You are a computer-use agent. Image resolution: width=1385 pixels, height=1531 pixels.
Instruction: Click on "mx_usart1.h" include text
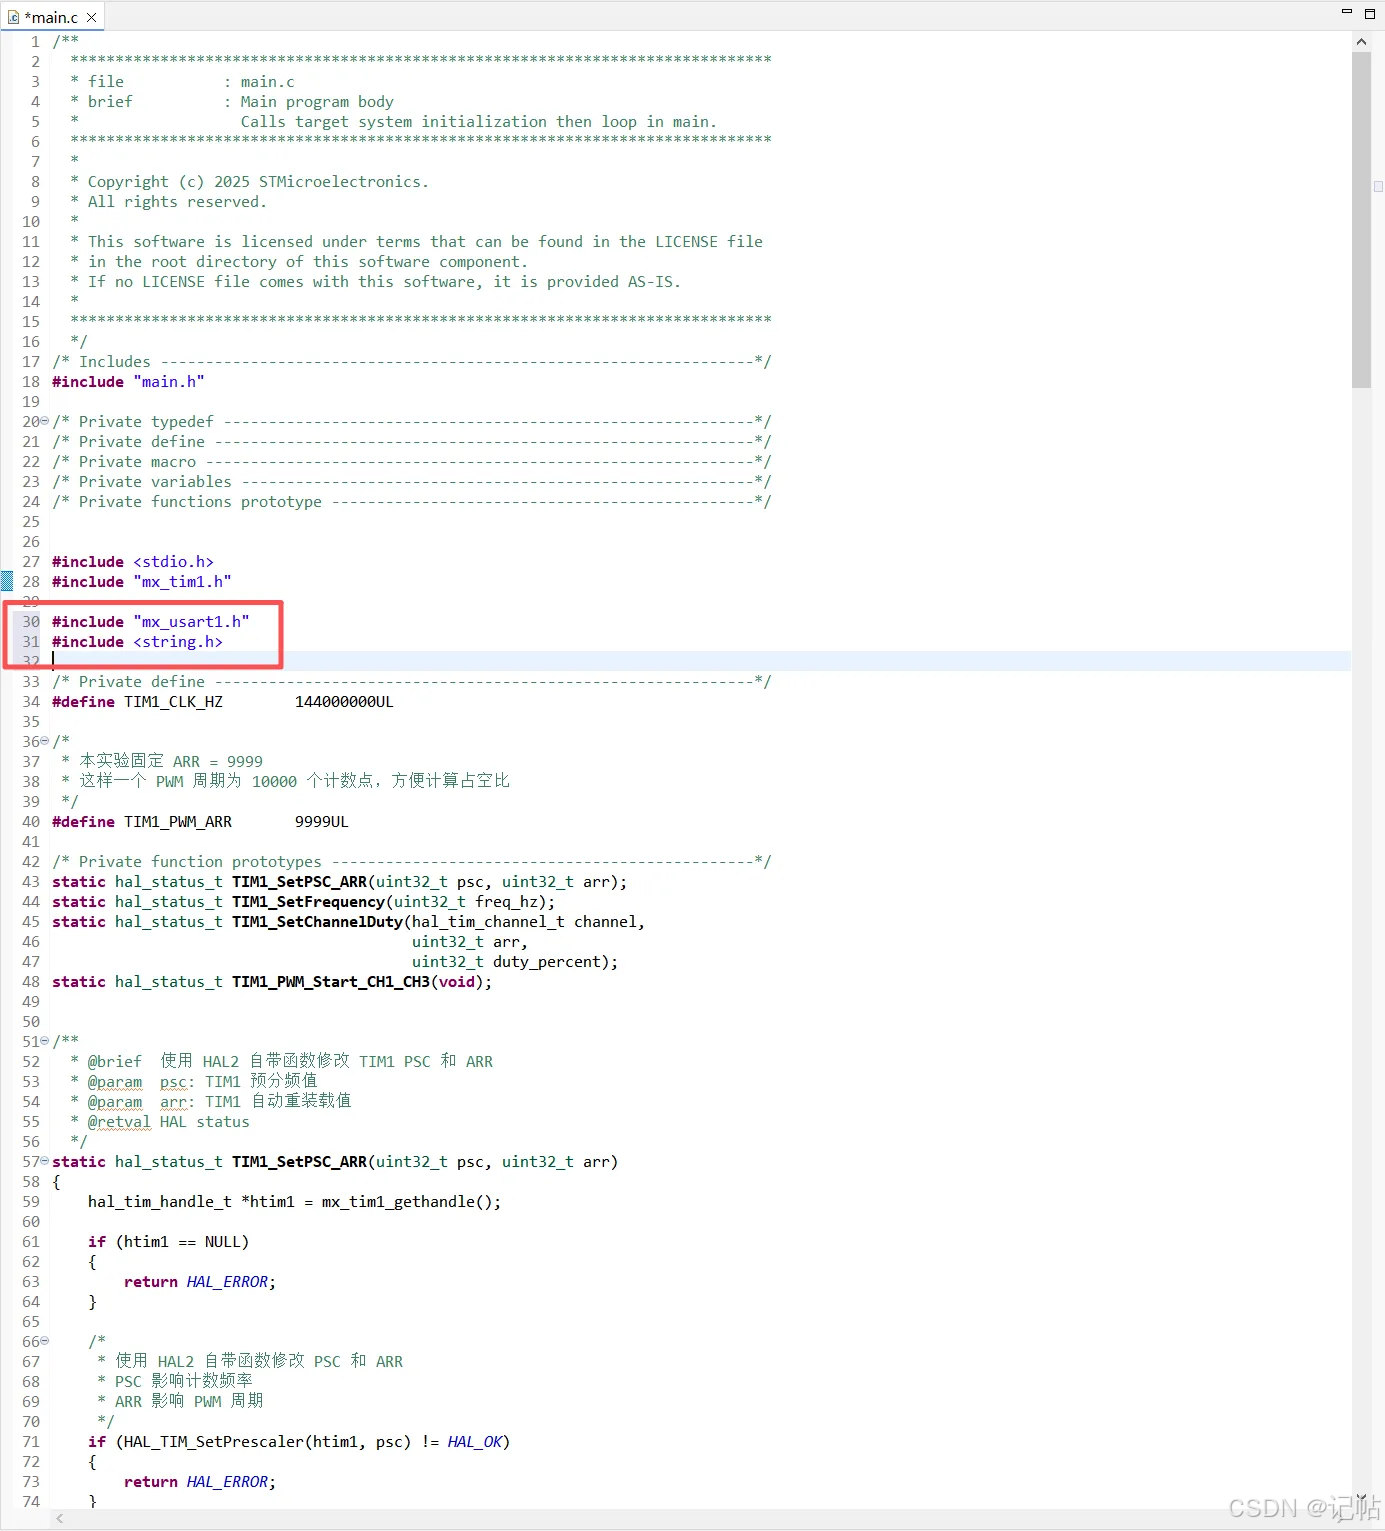pos(192,621)
